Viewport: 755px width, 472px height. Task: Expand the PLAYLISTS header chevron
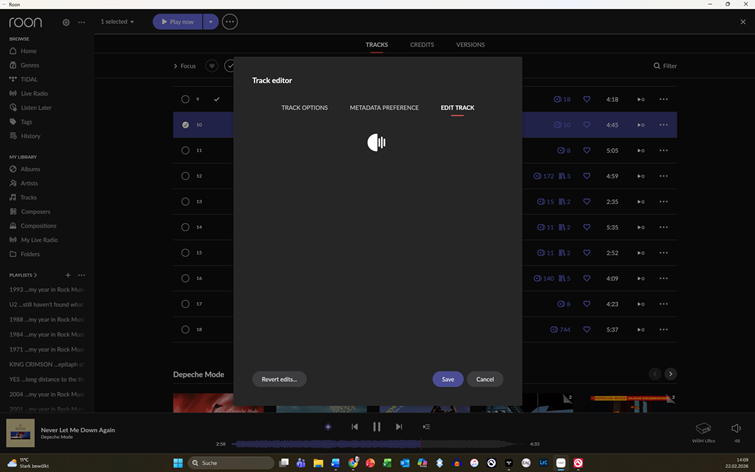pyautogui.click(x=35, y=275)
